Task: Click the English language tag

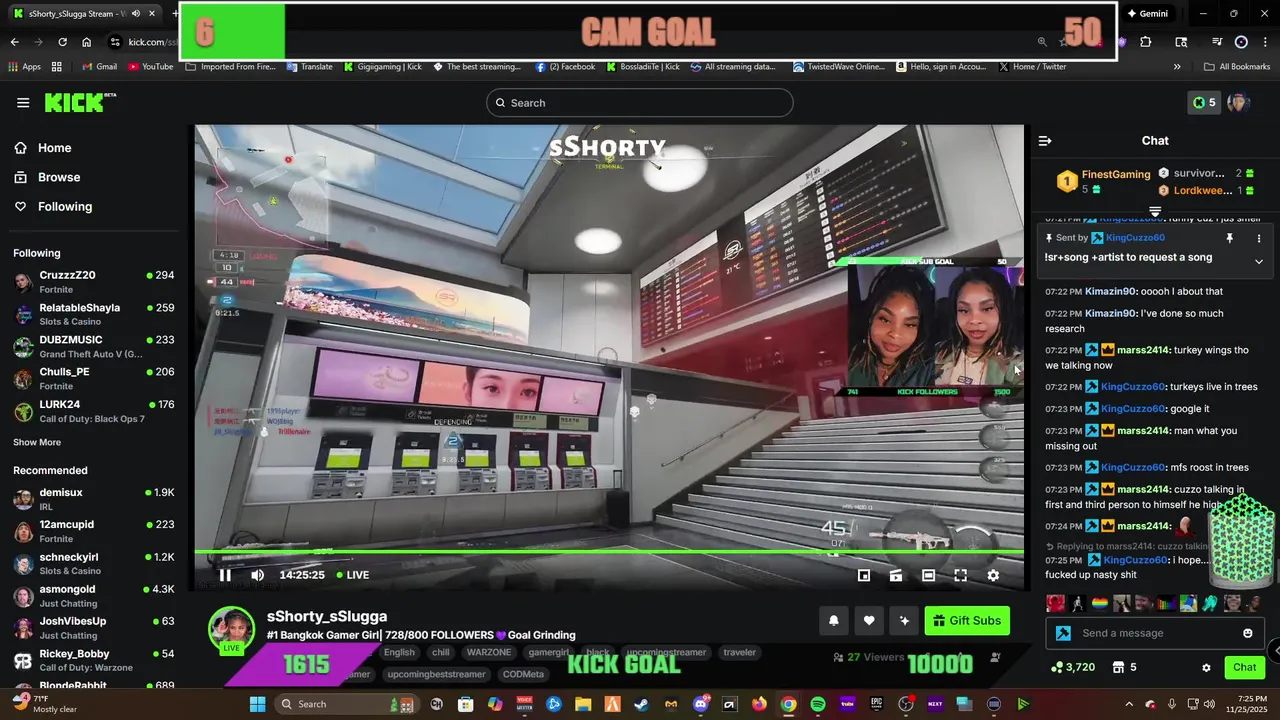Action: point(399,652)
